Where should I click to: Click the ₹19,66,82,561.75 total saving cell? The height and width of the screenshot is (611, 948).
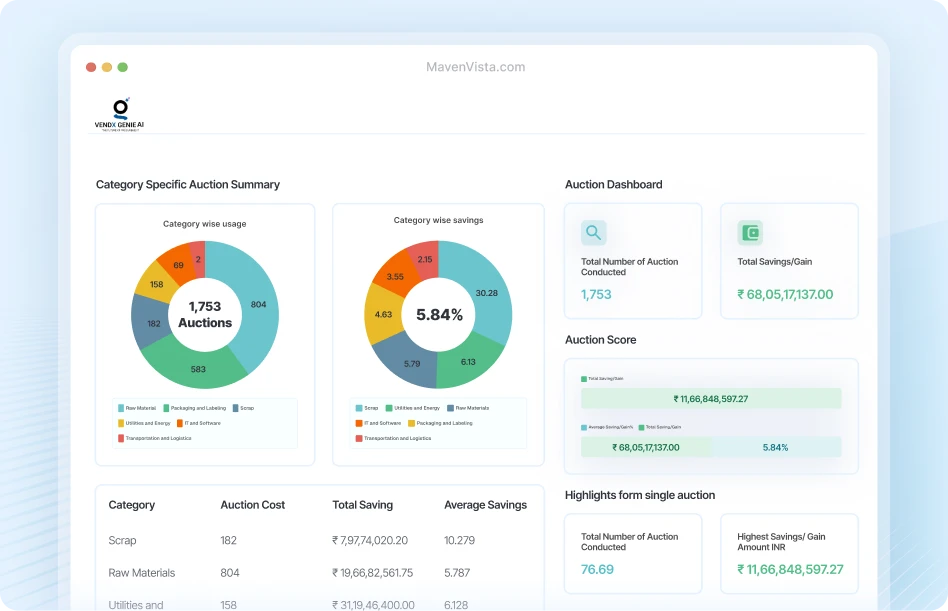pos(372,573)
